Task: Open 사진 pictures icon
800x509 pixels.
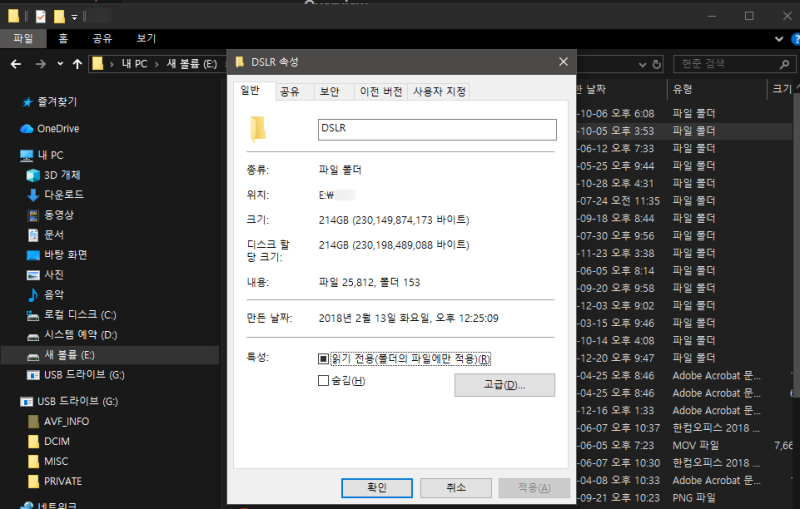Action: (33, 275)
